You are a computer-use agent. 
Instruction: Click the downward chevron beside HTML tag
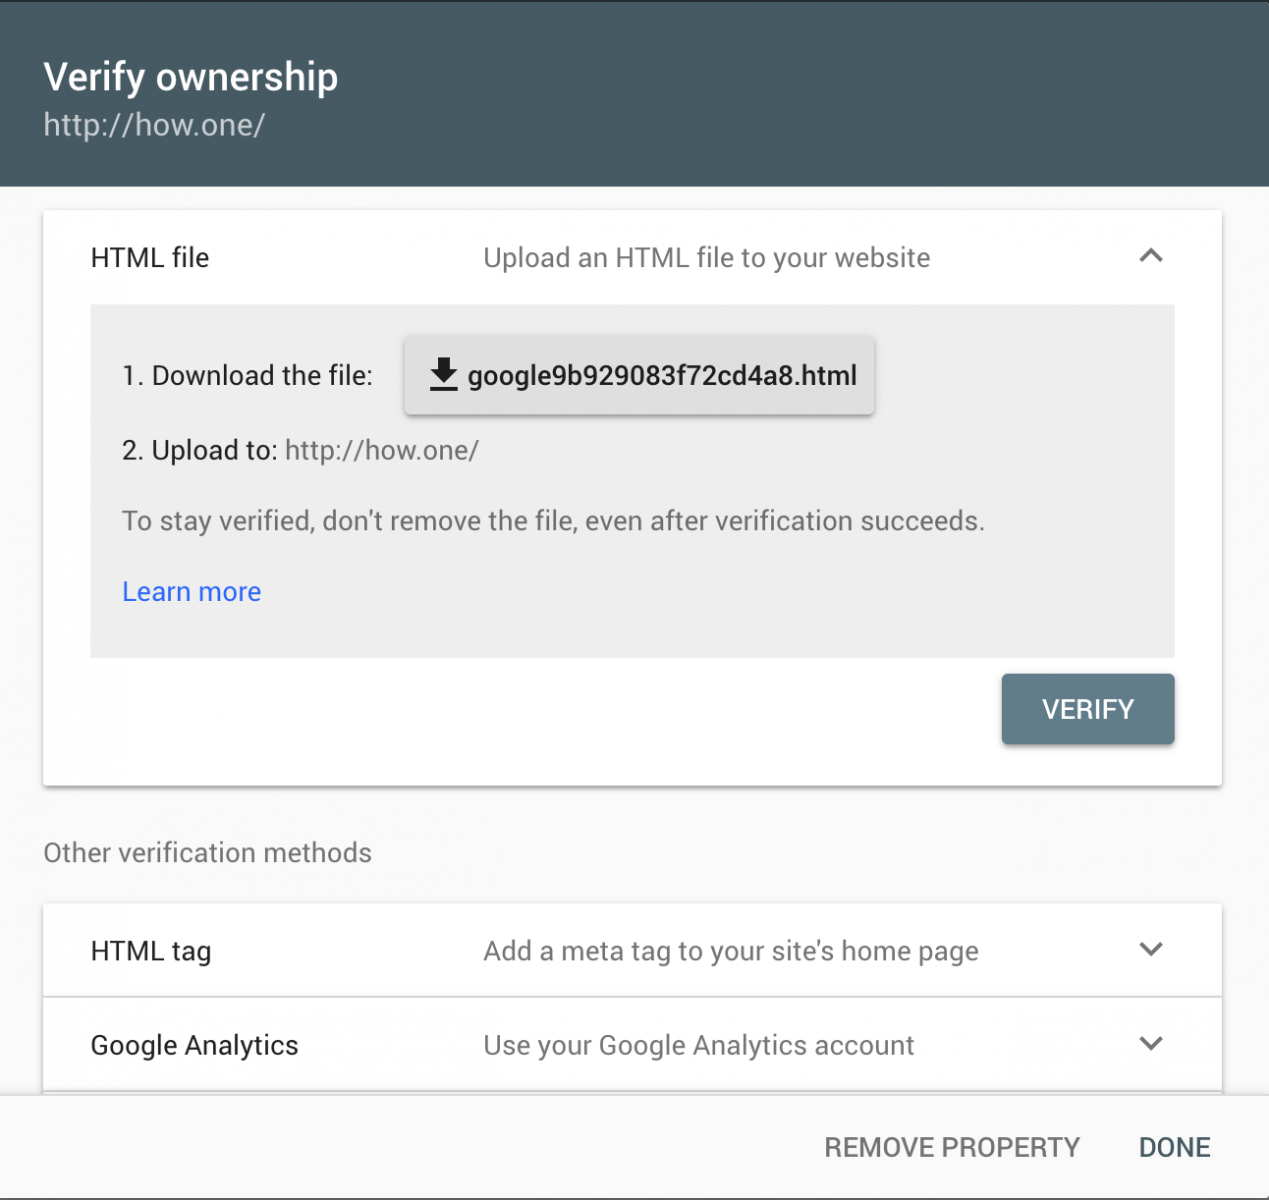[x=1151, y=950]
